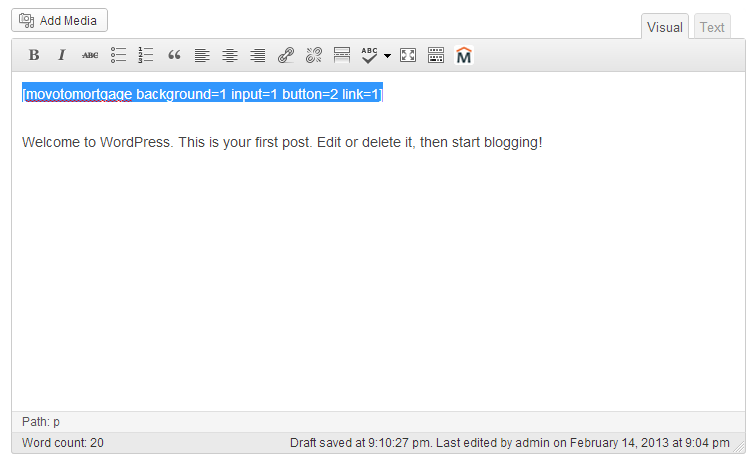Toggle italic formatting
Screen dimensions: 752x466
pos(61,56)
